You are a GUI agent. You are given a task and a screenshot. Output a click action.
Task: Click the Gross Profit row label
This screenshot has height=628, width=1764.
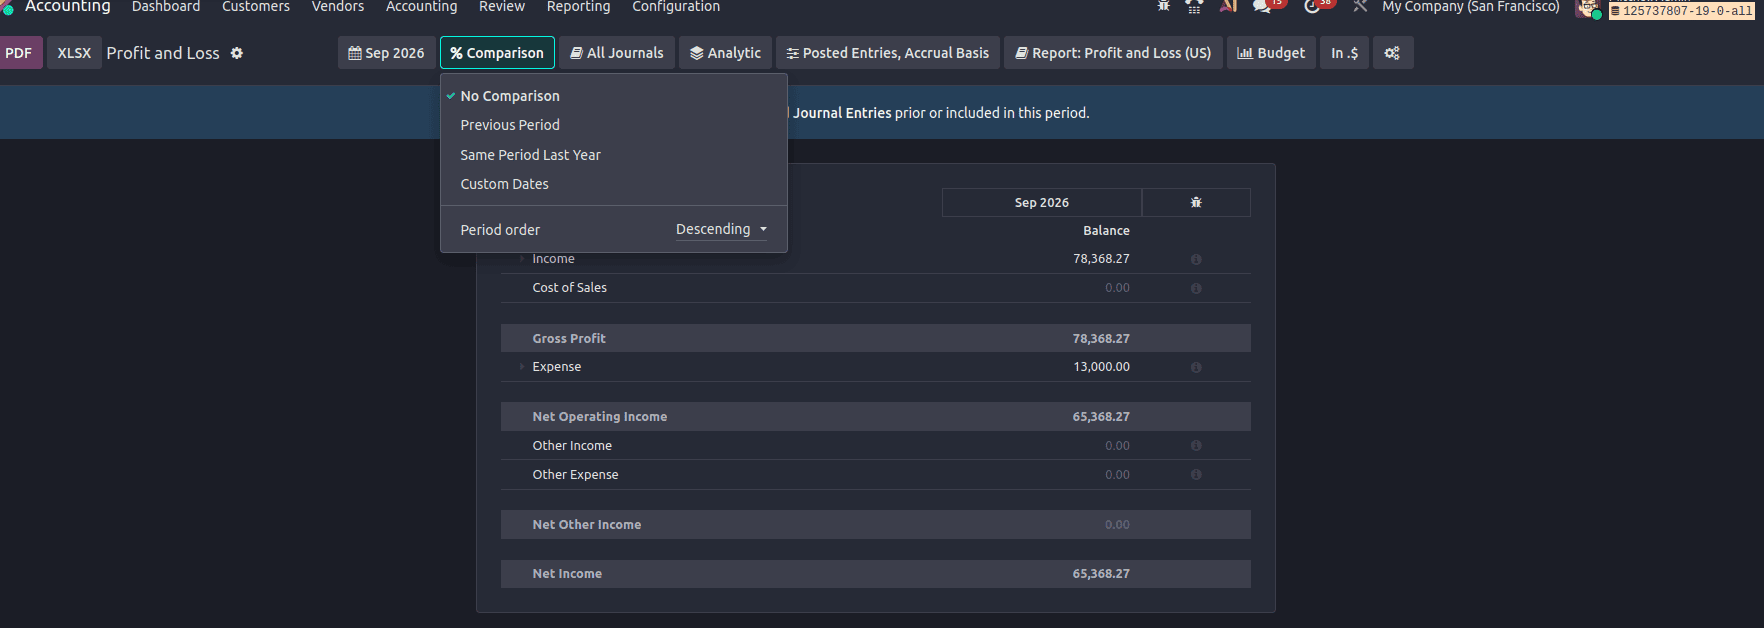[569, 339]
